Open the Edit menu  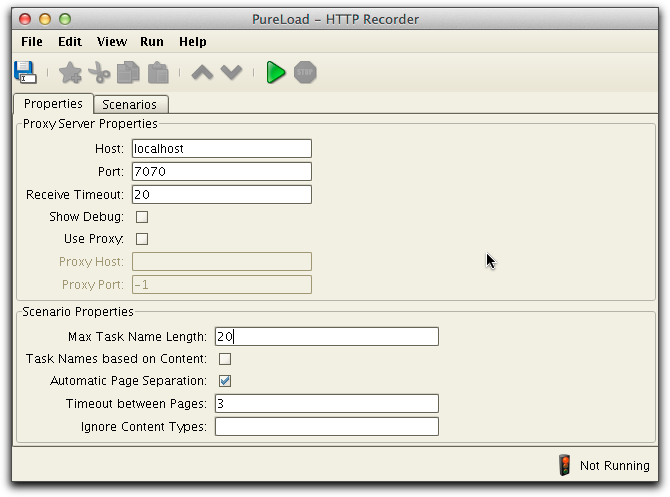[70, 42]
